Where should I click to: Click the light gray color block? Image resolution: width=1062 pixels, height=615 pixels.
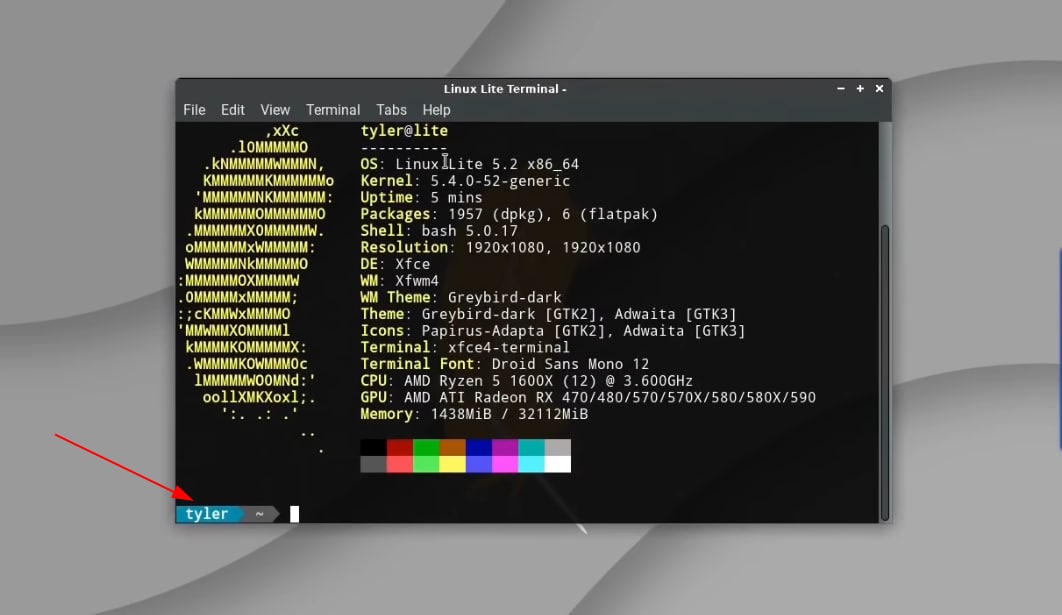coord(558,447)
